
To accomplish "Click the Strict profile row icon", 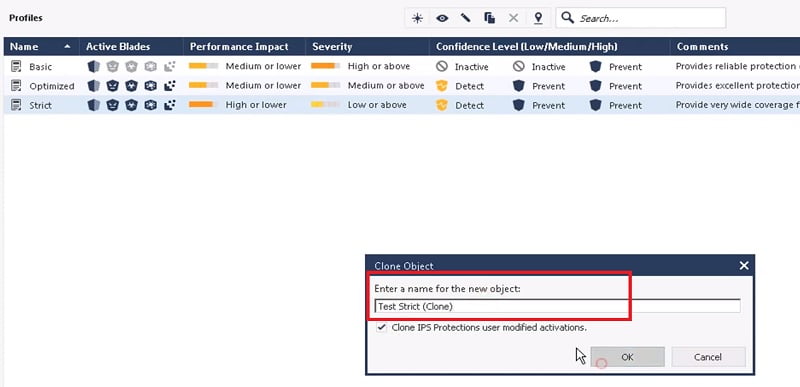I will click(16, 105).
